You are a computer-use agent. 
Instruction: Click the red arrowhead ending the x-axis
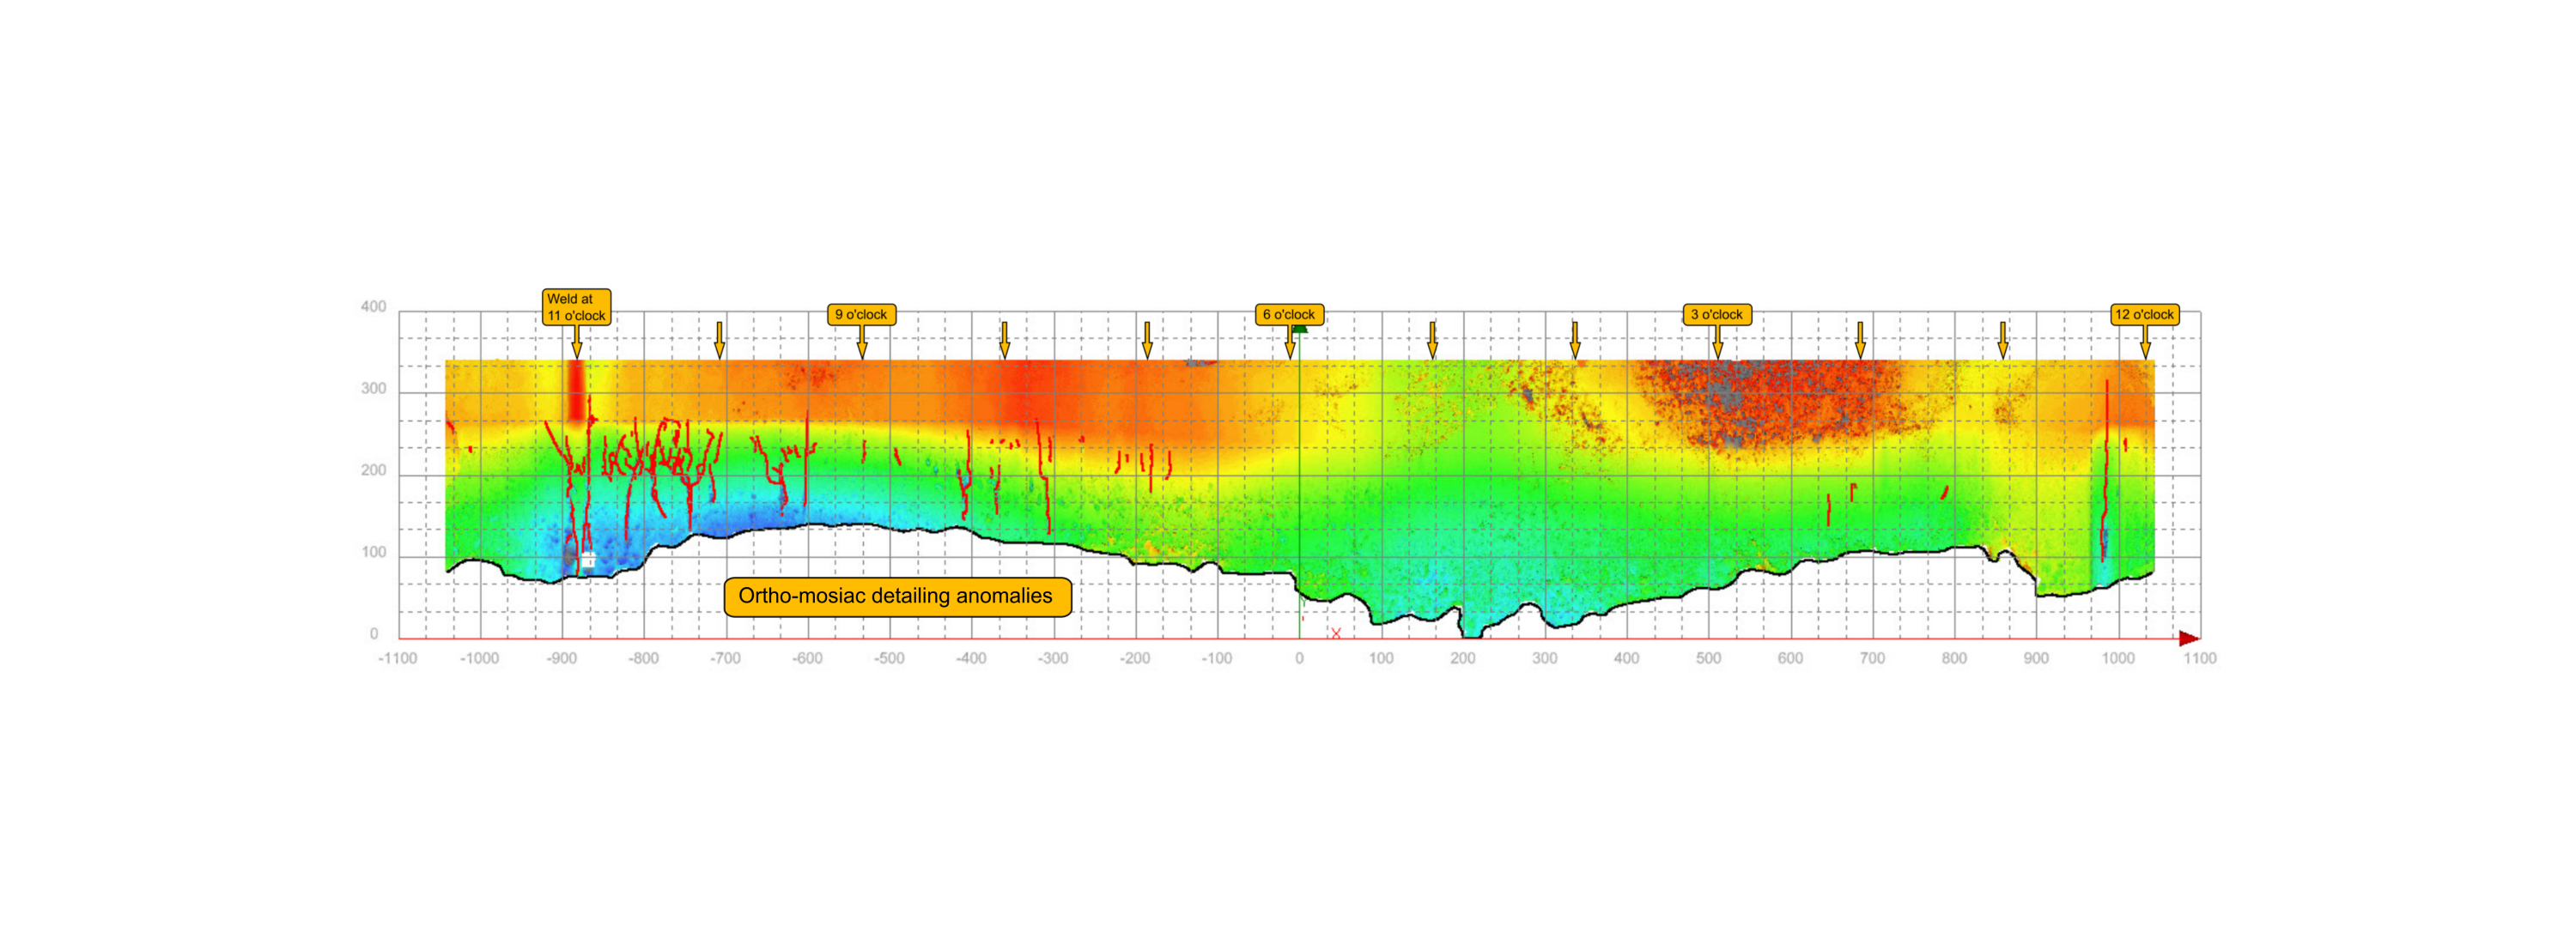2188,638
